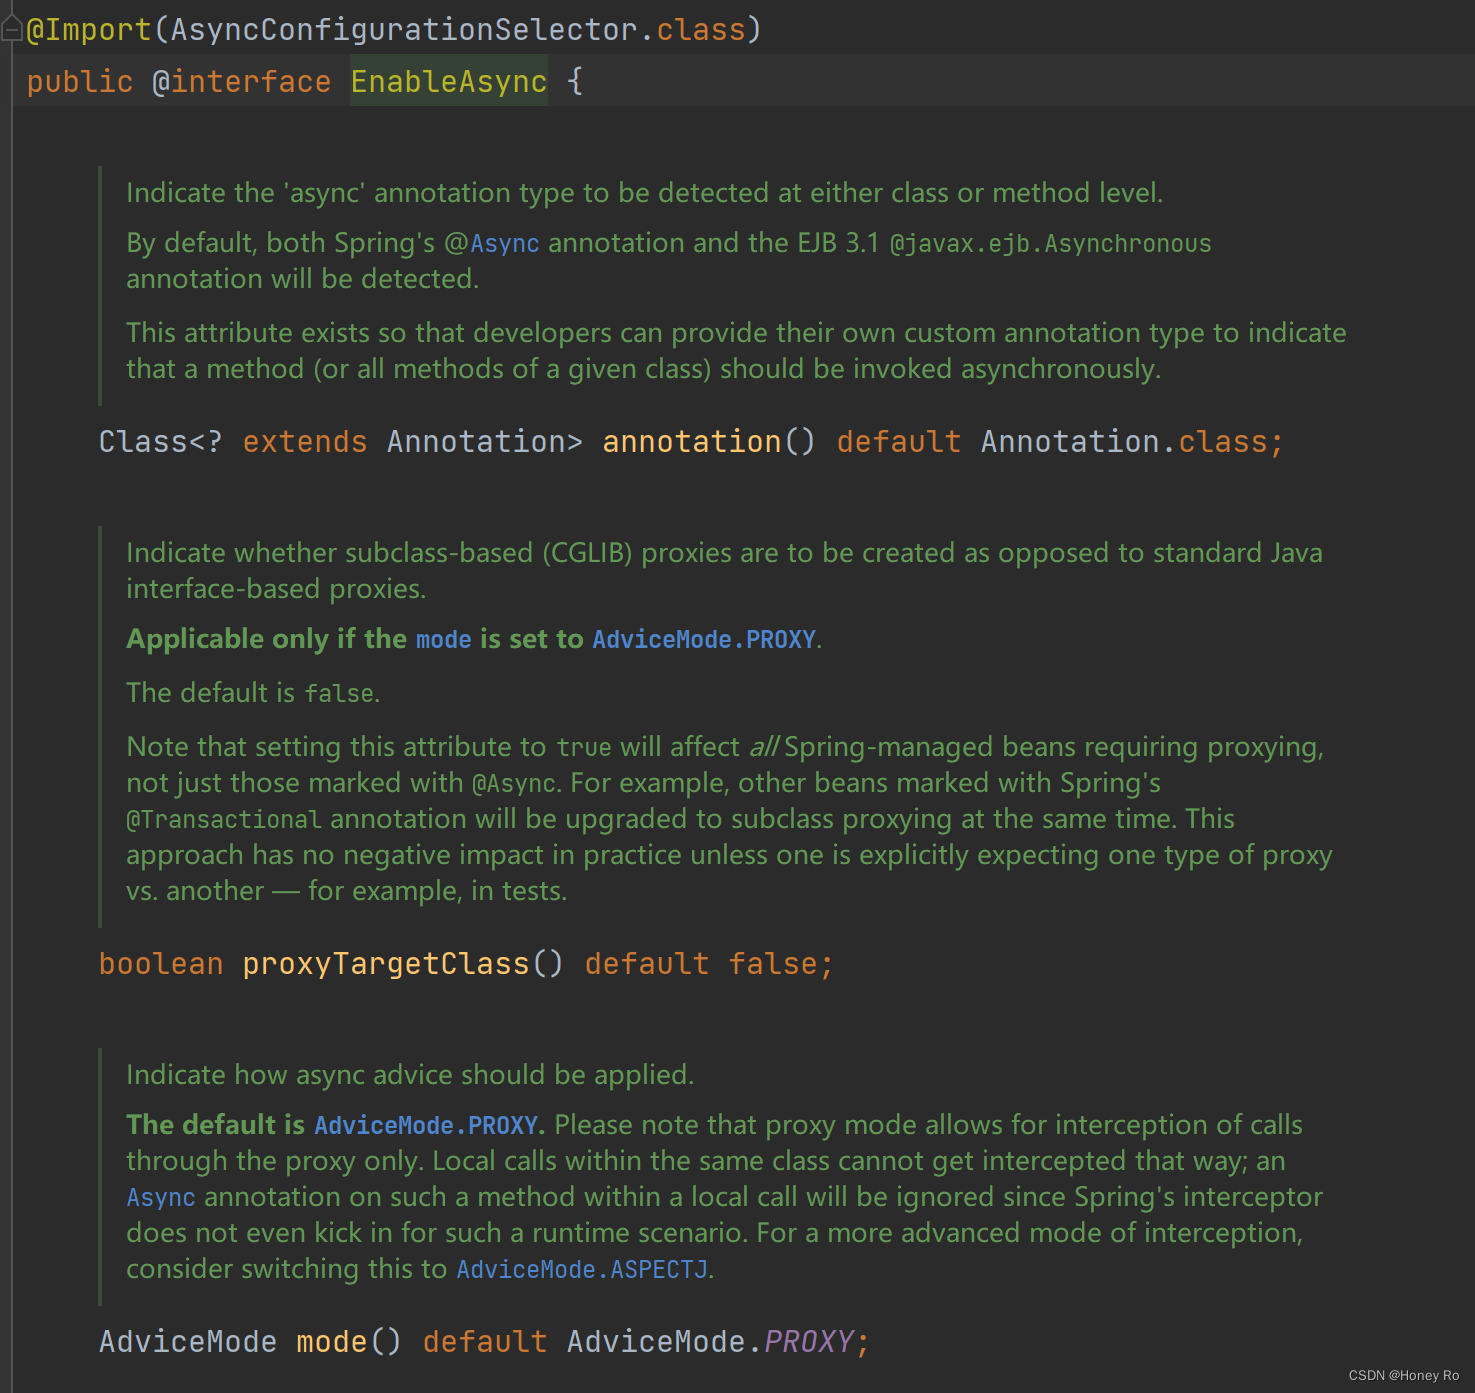Click the mode() method name
Image resolution: width=1475 pixels, height=1393 pixels.
[x=332, y=1342]
